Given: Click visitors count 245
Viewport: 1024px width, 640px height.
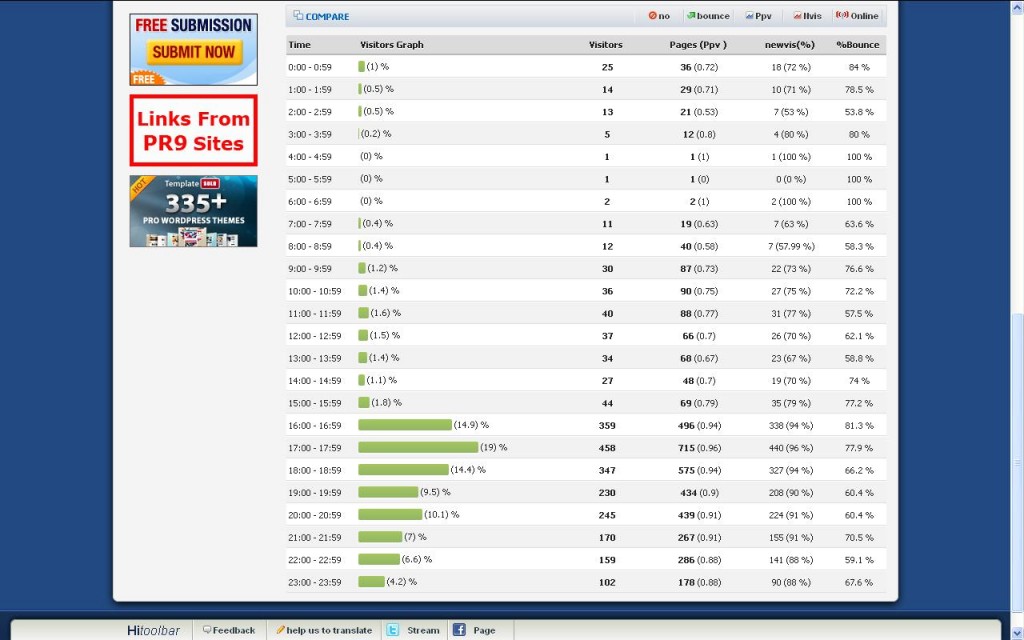Looking at the screenshot, I should point(607,515).
